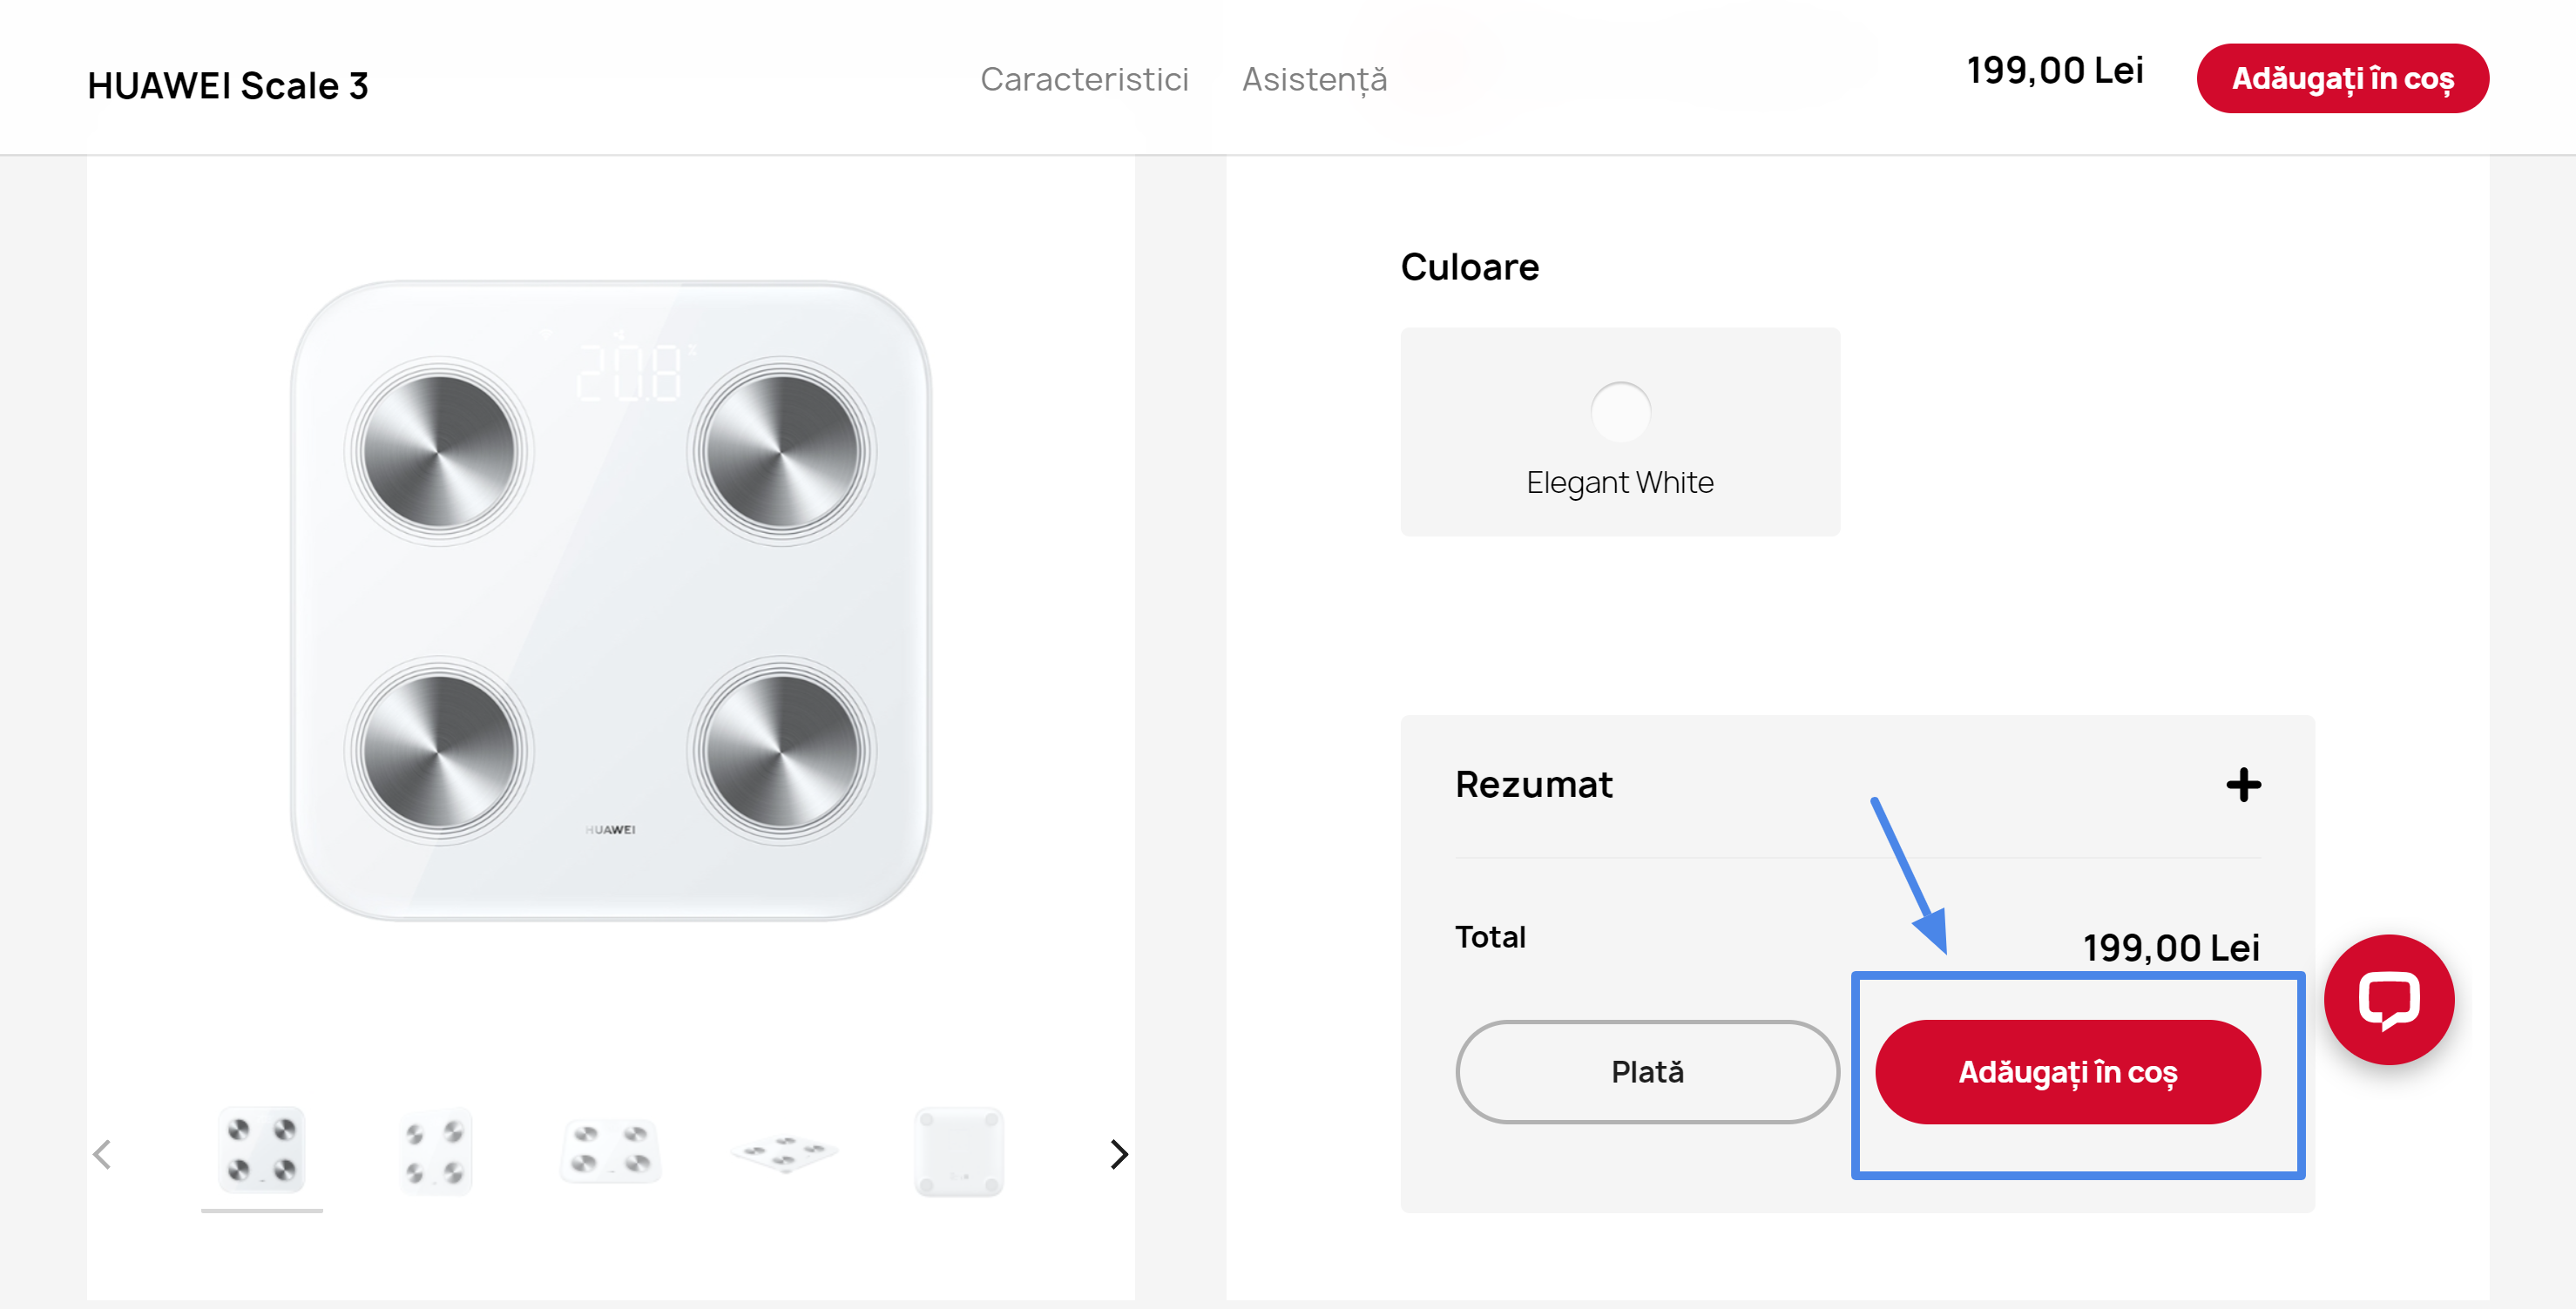Click the large scale product image
The width and height of the screenshot is (2576, 1309).
click(x=610, y=600)
